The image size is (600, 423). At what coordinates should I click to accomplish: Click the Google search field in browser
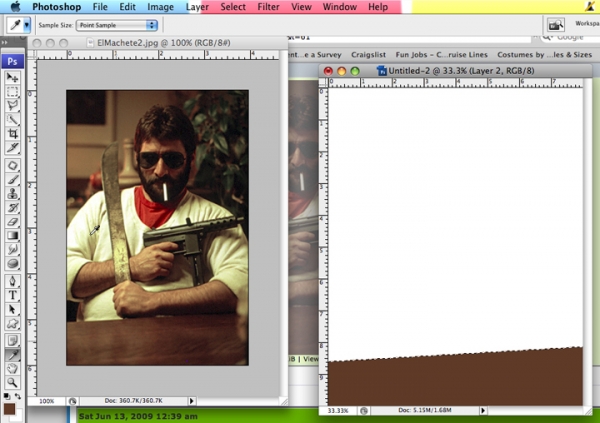pyautogui.click(x=570, y=38)
